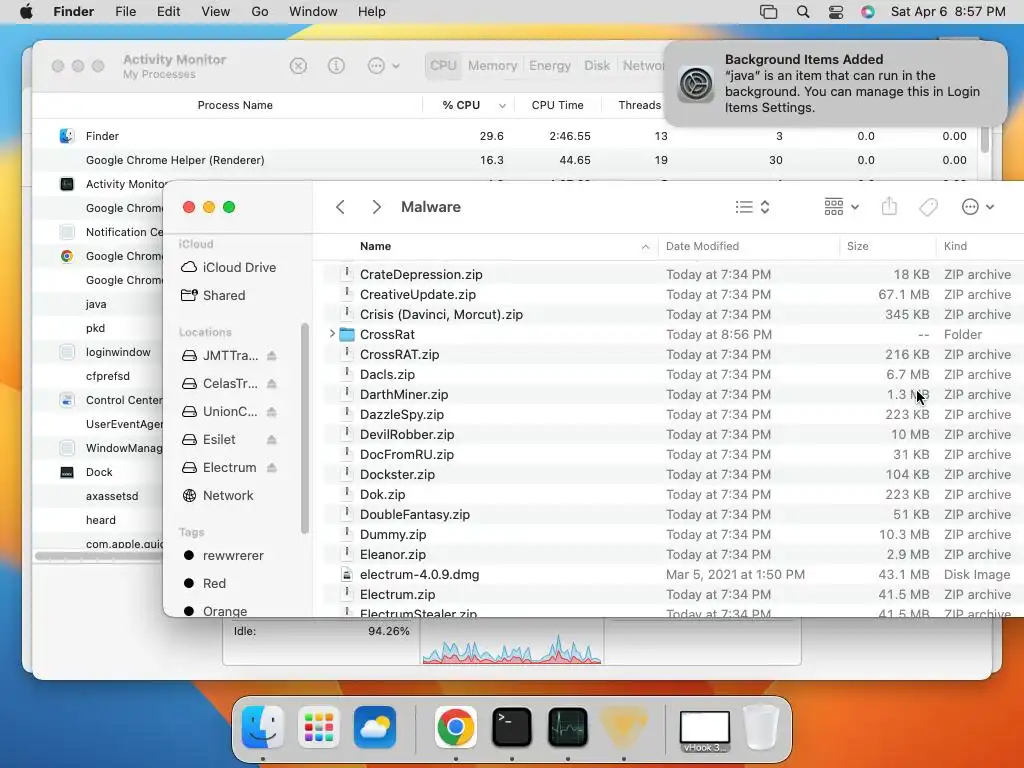Open Google Chrome from the Dock
Screen dimensions: 1024x768
456,727
